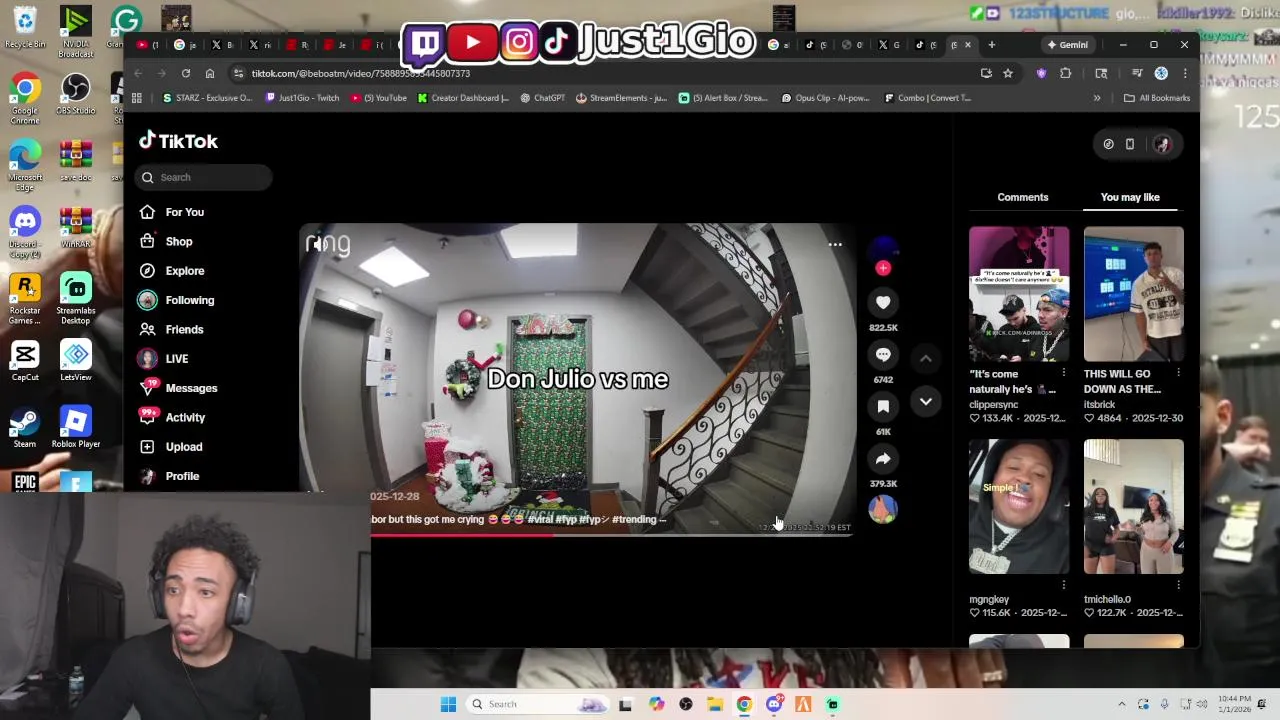Image resolution: width=1280 pixels, height=720 pixels.
Task: Open the Creator Dashboard bookmark
Action: pyautogui.click(x=463, y=98)
